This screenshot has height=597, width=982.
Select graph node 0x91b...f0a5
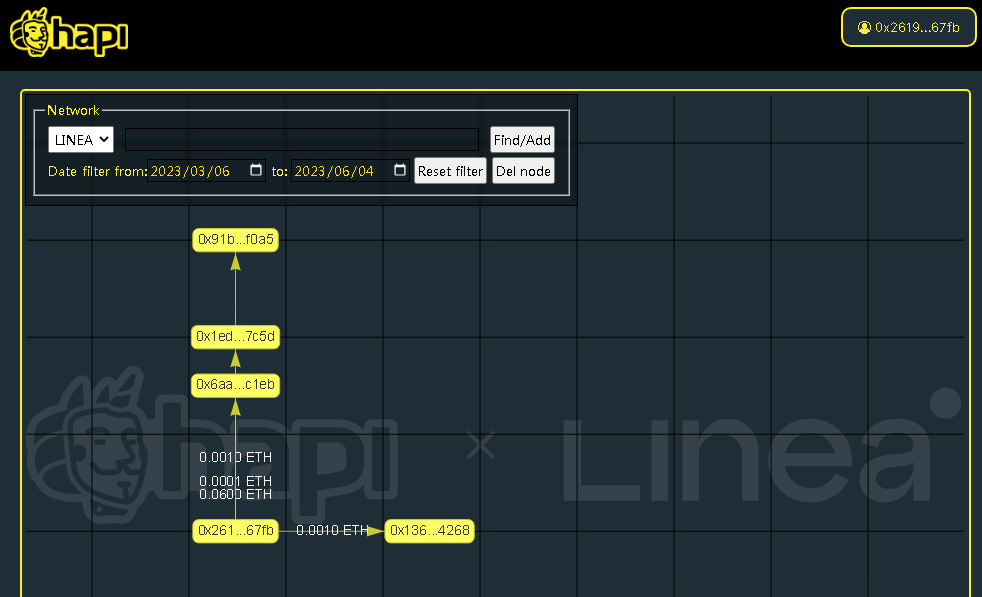pos(235,239)
